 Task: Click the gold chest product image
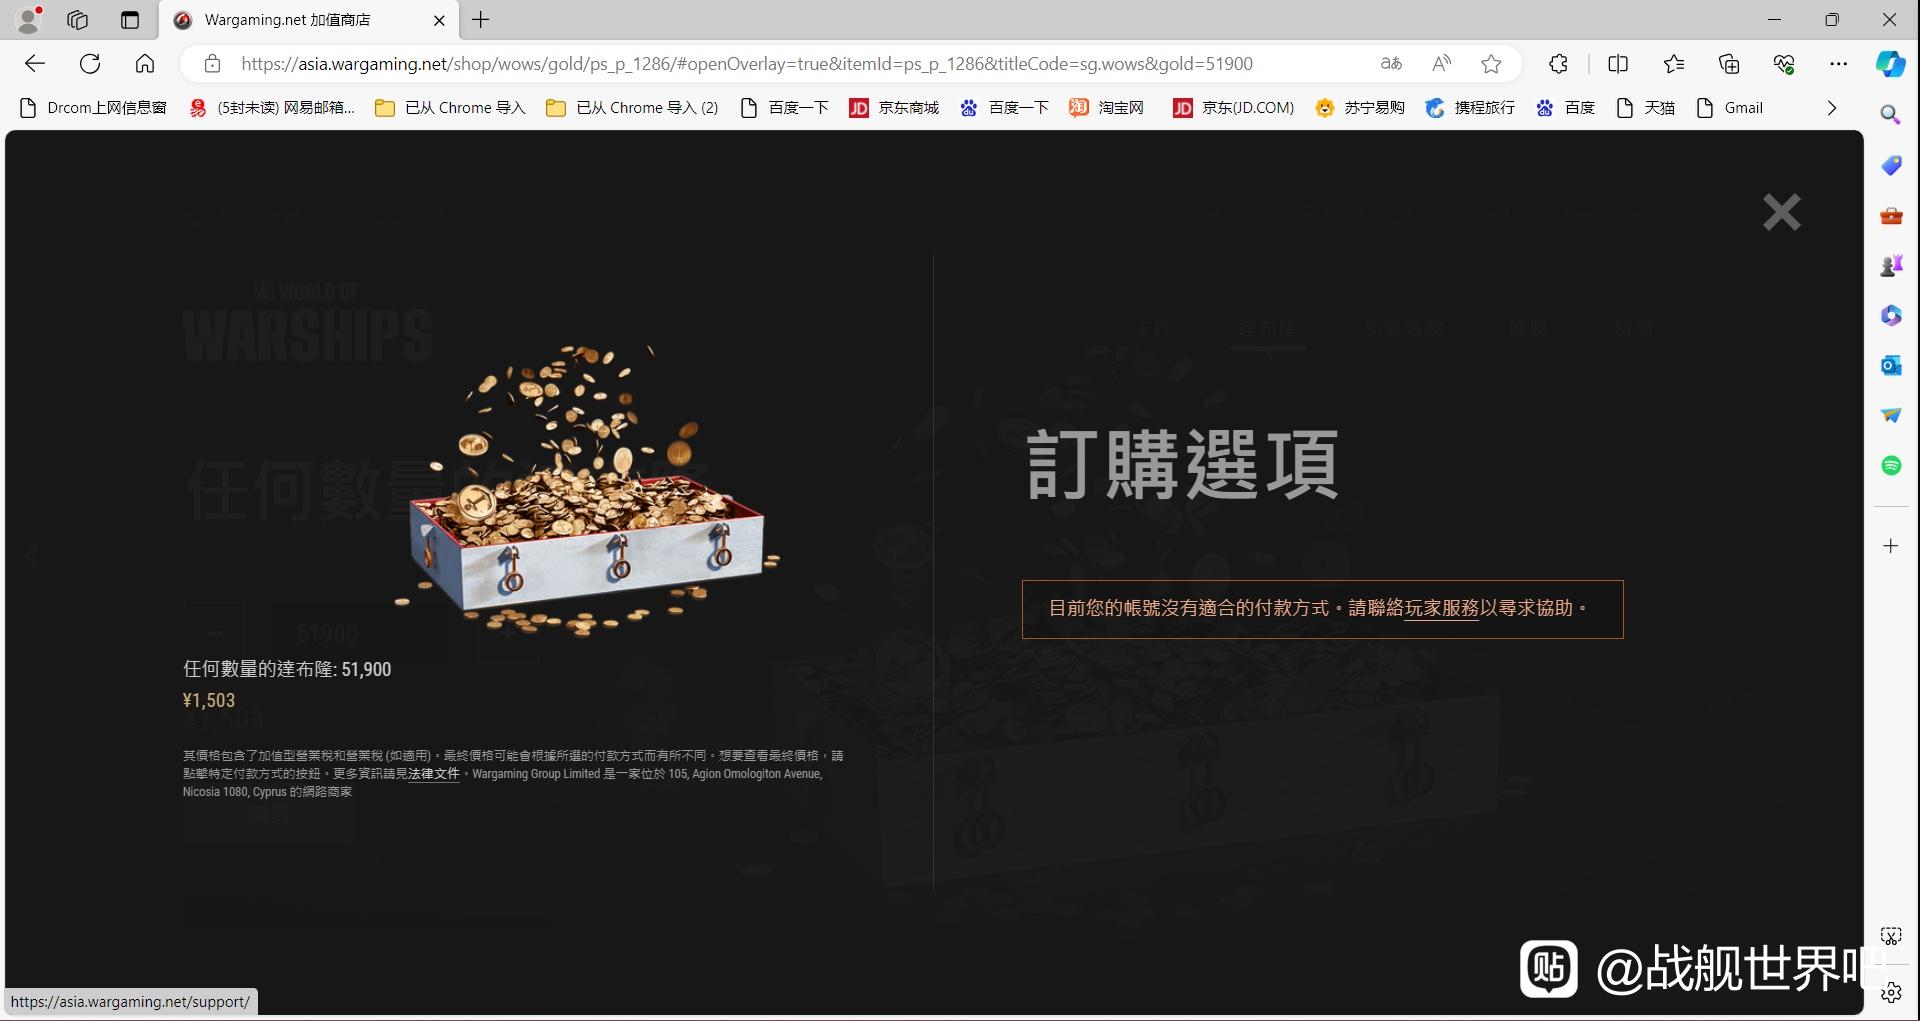click(x=587, y=490)
